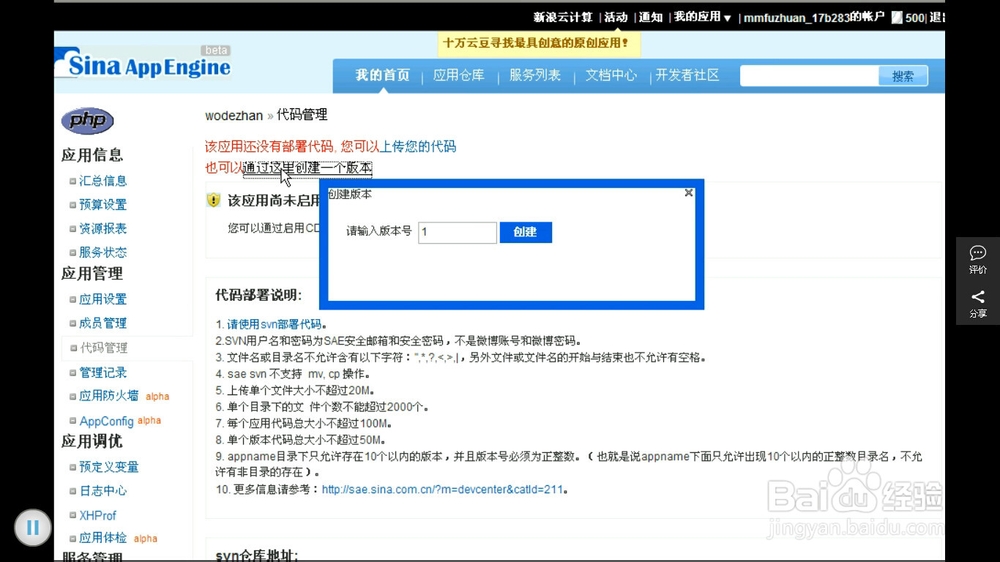The height and width of the screenshot is (562, 1000).
Task: Open 成员管理 in sidebar
Action: coord(103,323)
